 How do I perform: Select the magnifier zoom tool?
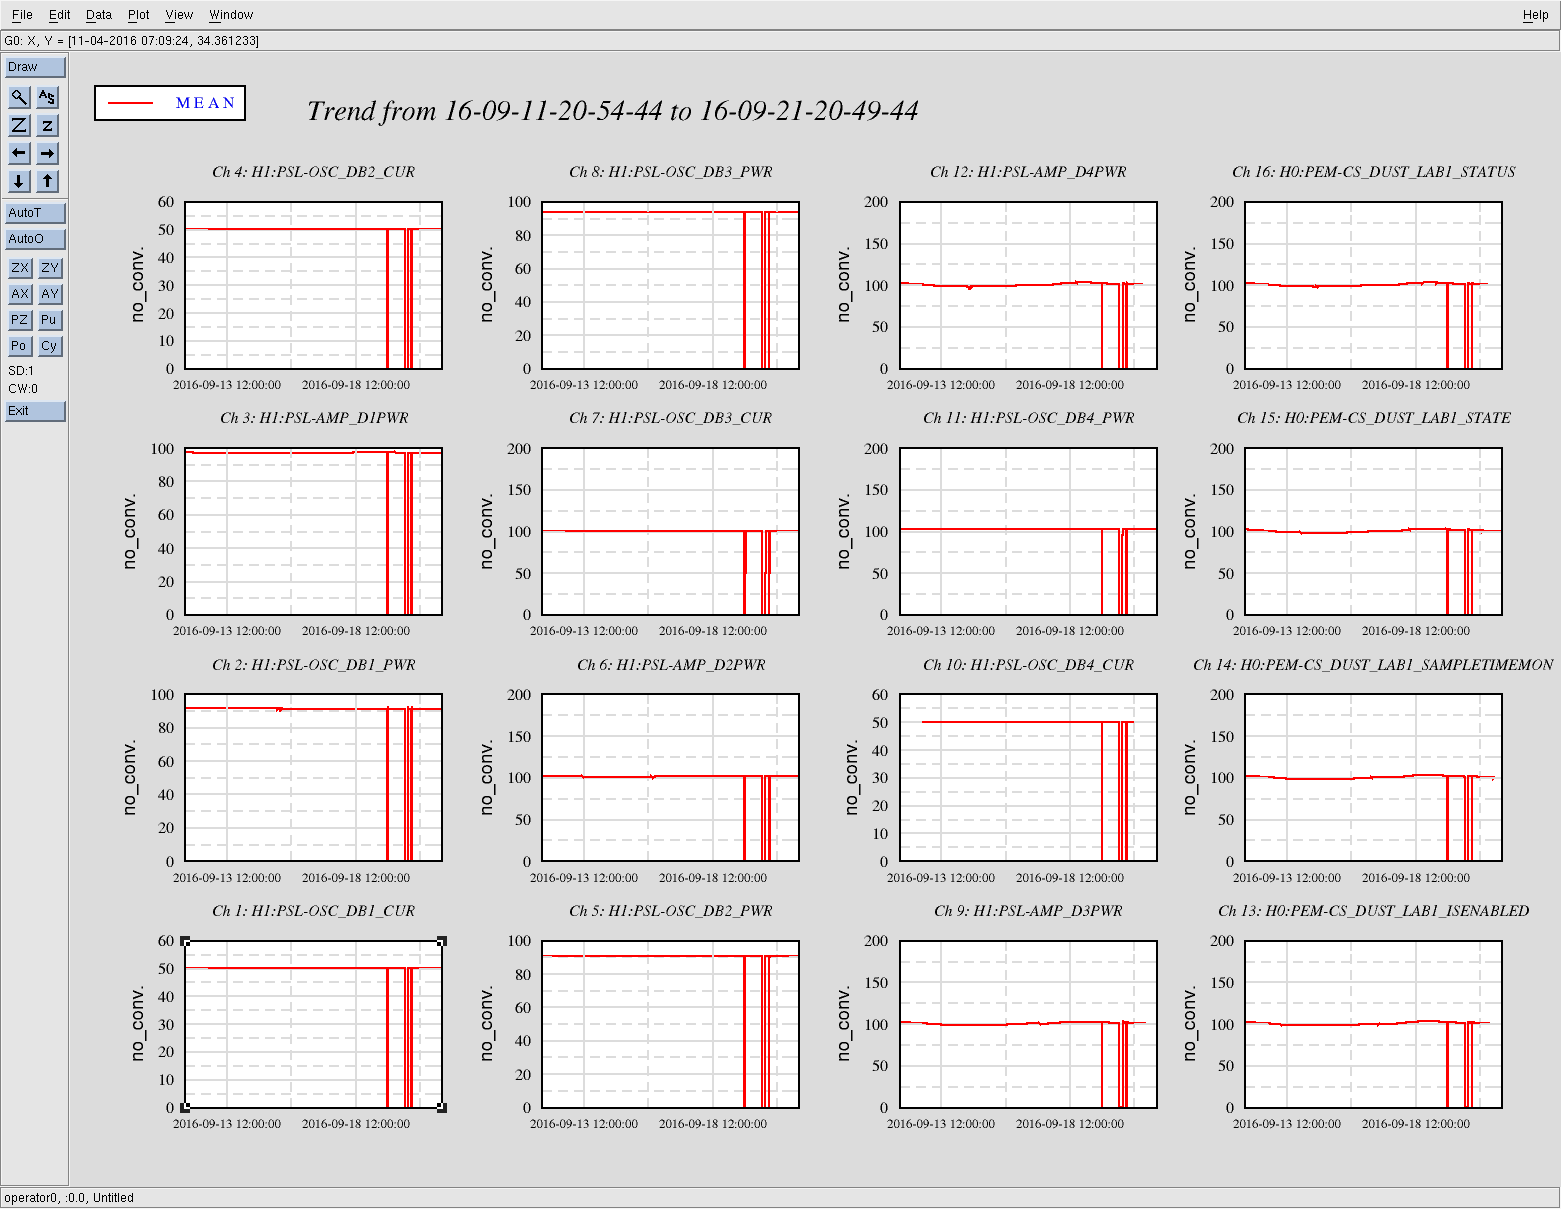tap(19, 97)
